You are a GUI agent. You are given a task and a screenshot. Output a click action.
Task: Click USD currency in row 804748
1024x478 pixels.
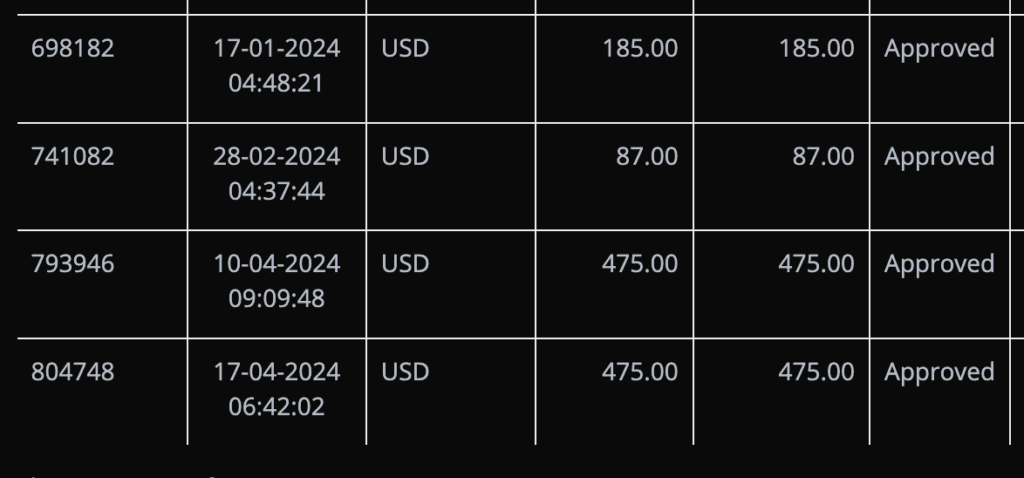click(x=405, y=372)
